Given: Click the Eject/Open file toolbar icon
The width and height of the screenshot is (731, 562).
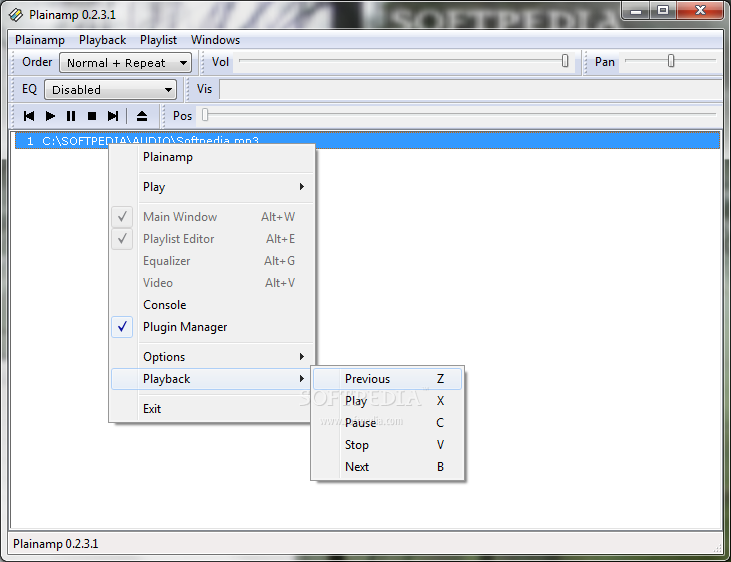Looking at the screenshot, I should coord(142,116).
